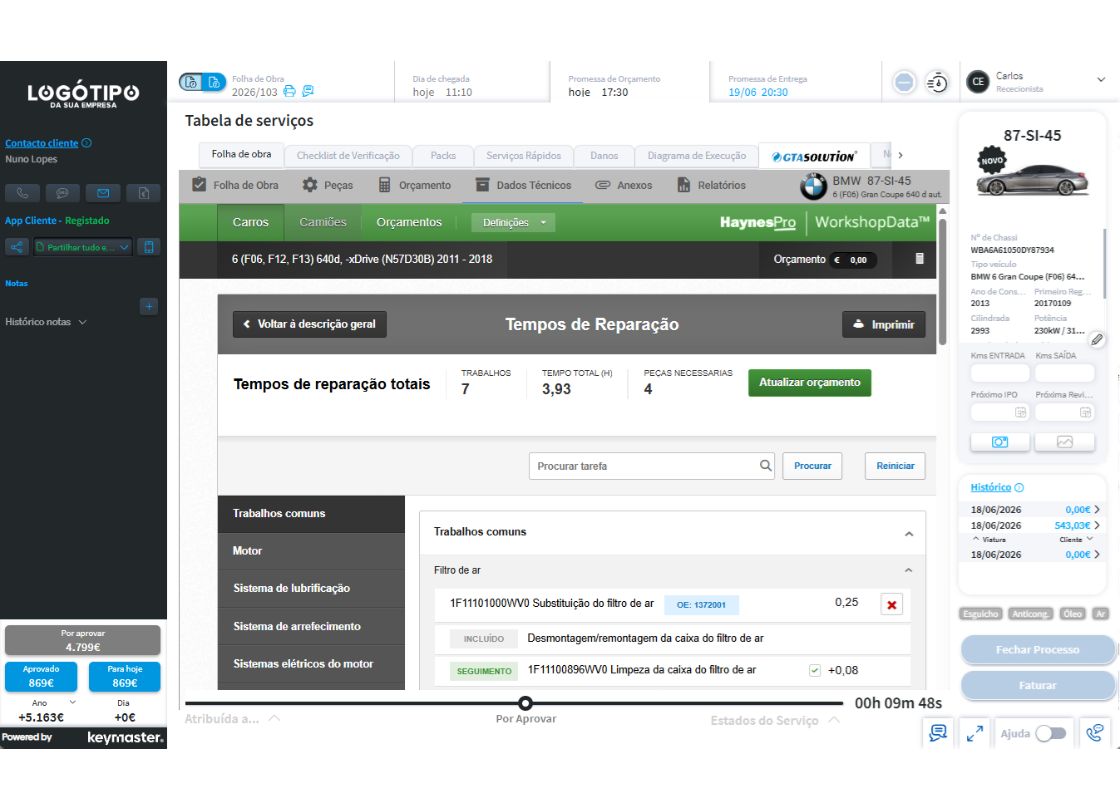
Task: Open the 543,03€ history entry
Action: pyautogui.click(x=1034, y=525)
